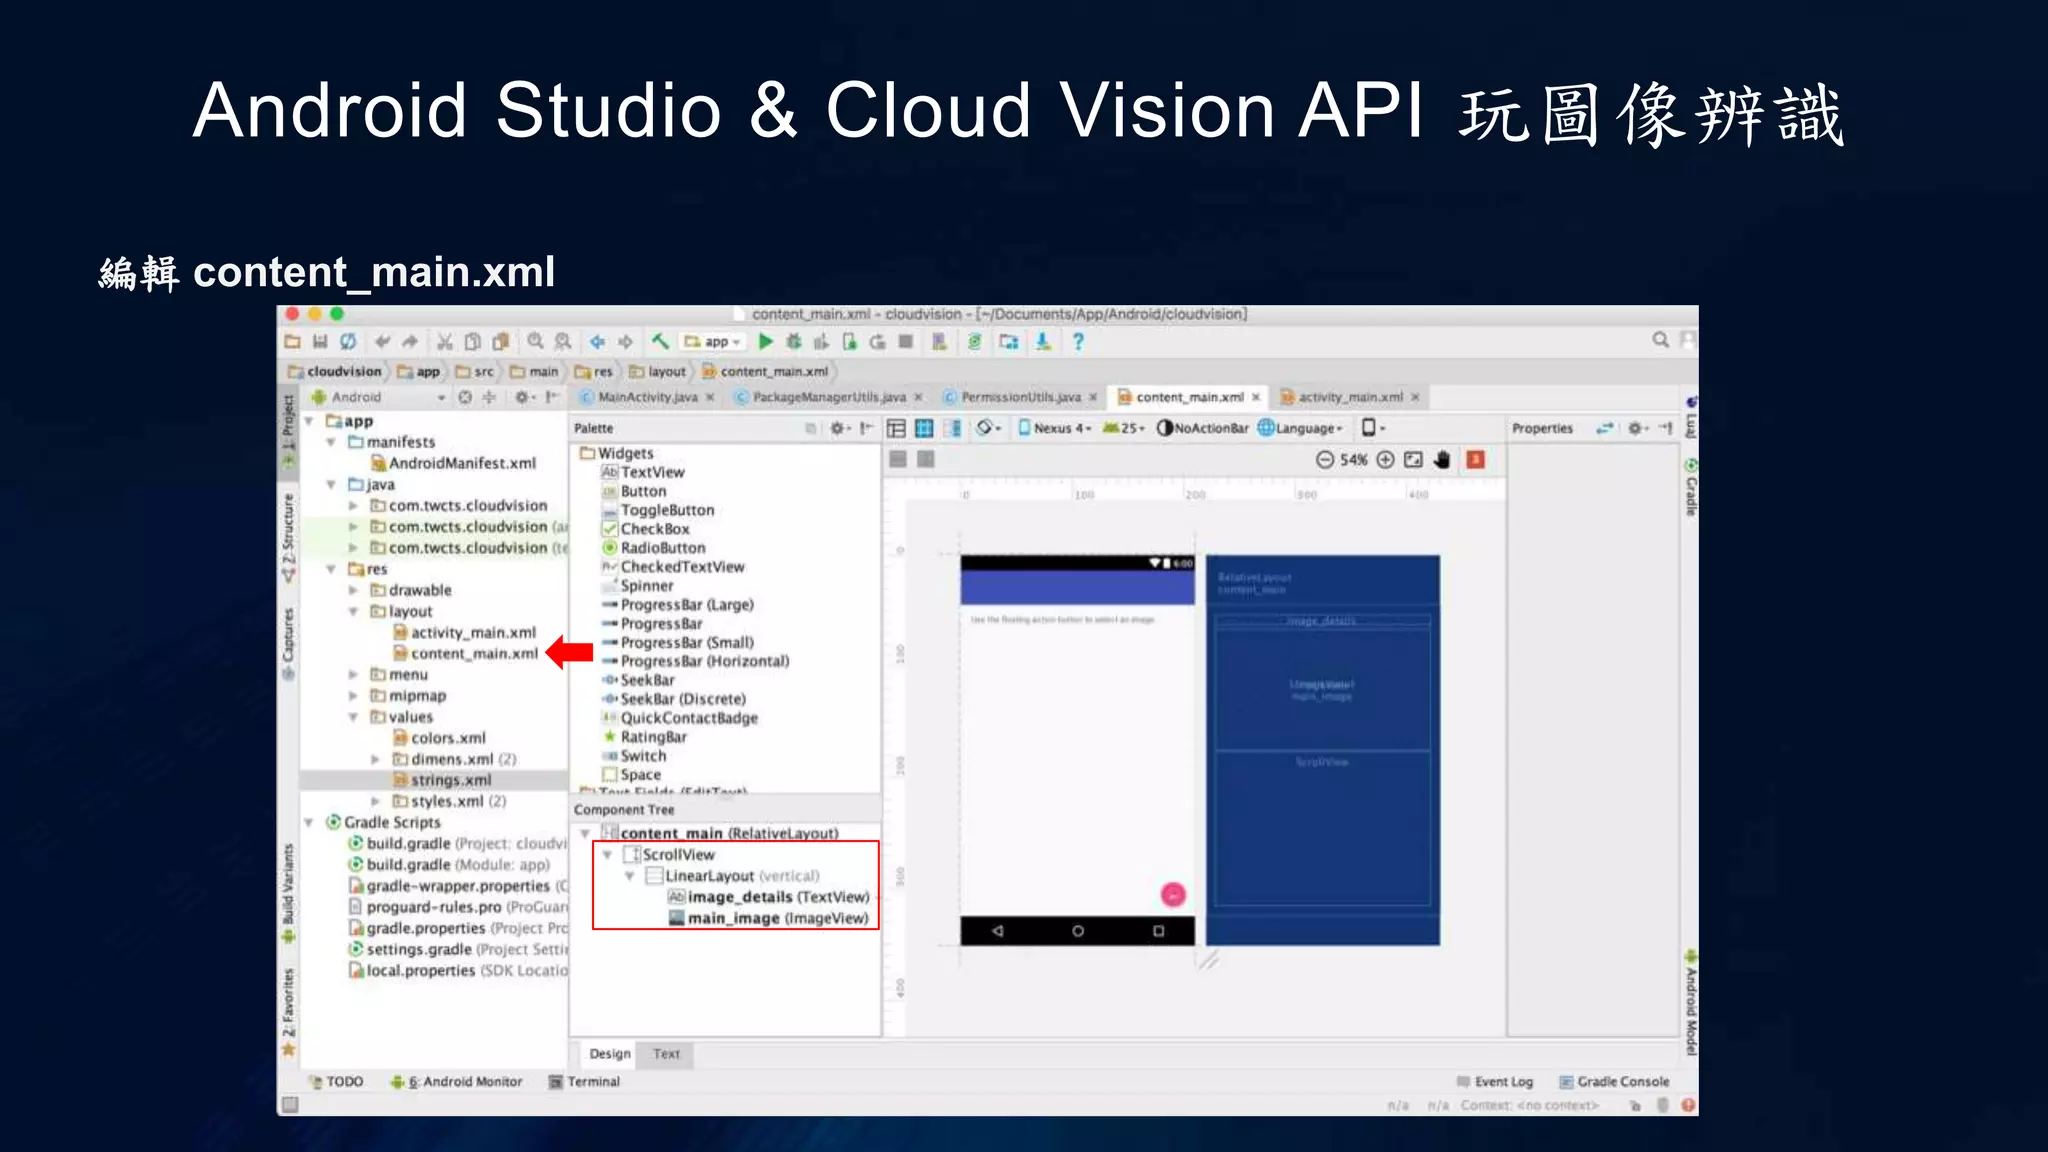Click the search magnifier at top right
Screen dimensions: 2048x1152
click(x=1661, y=340)
